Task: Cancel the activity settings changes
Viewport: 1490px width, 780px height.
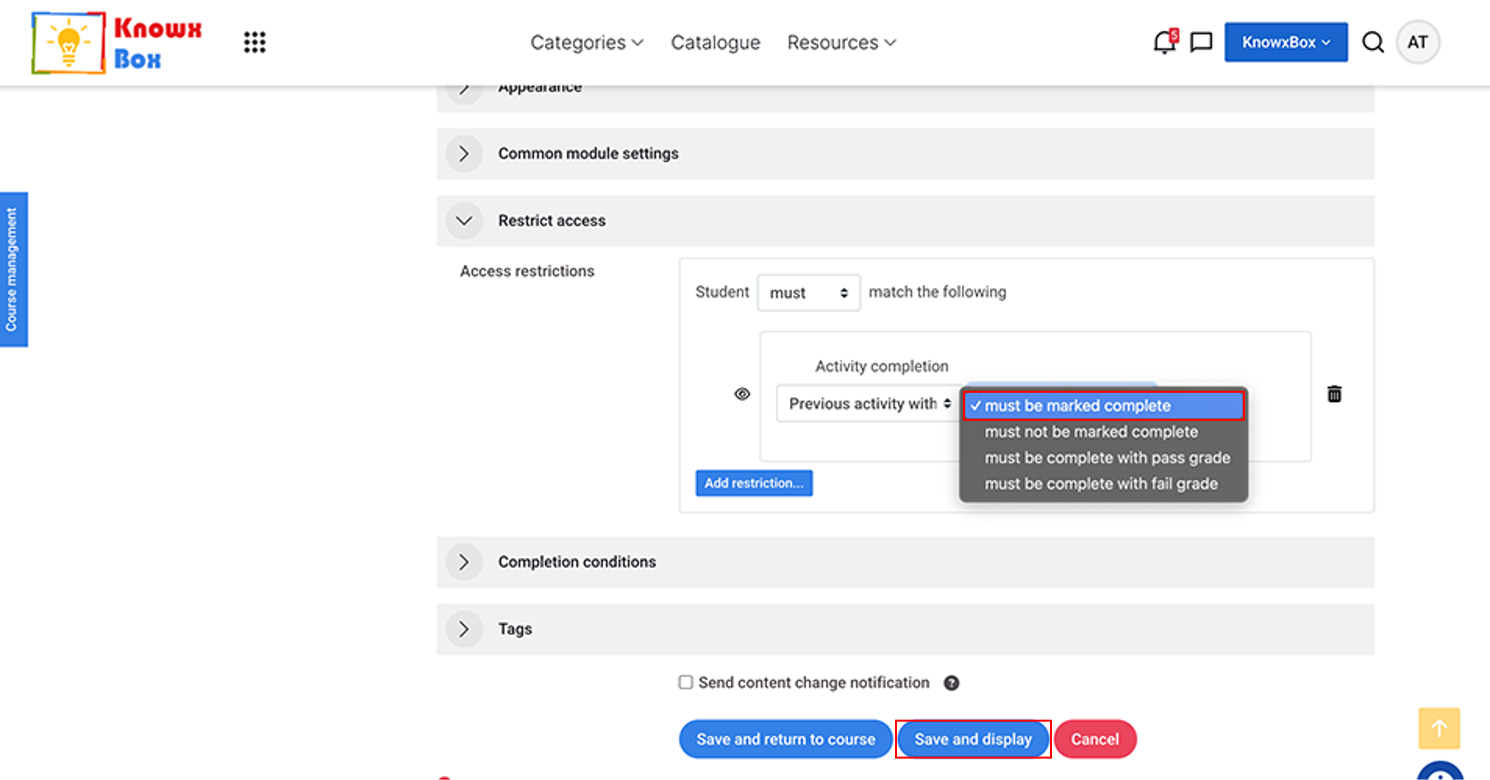Action: click(x=1095, y=739)
